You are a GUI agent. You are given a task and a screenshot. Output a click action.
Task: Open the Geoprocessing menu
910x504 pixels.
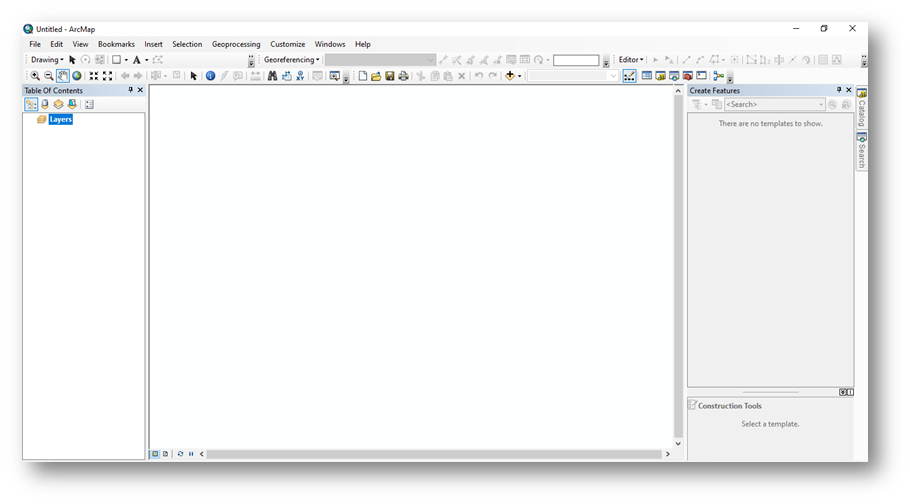click(x=236, y=44)
